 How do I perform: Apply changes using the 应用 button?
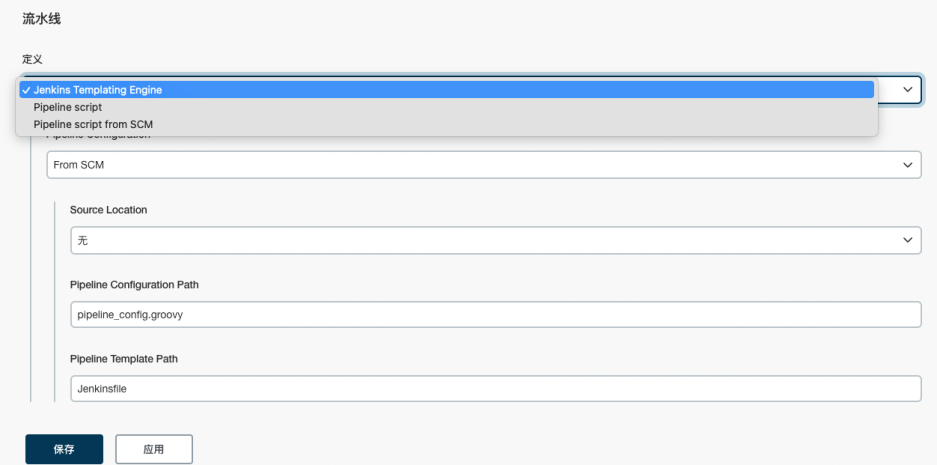(154, 449)
